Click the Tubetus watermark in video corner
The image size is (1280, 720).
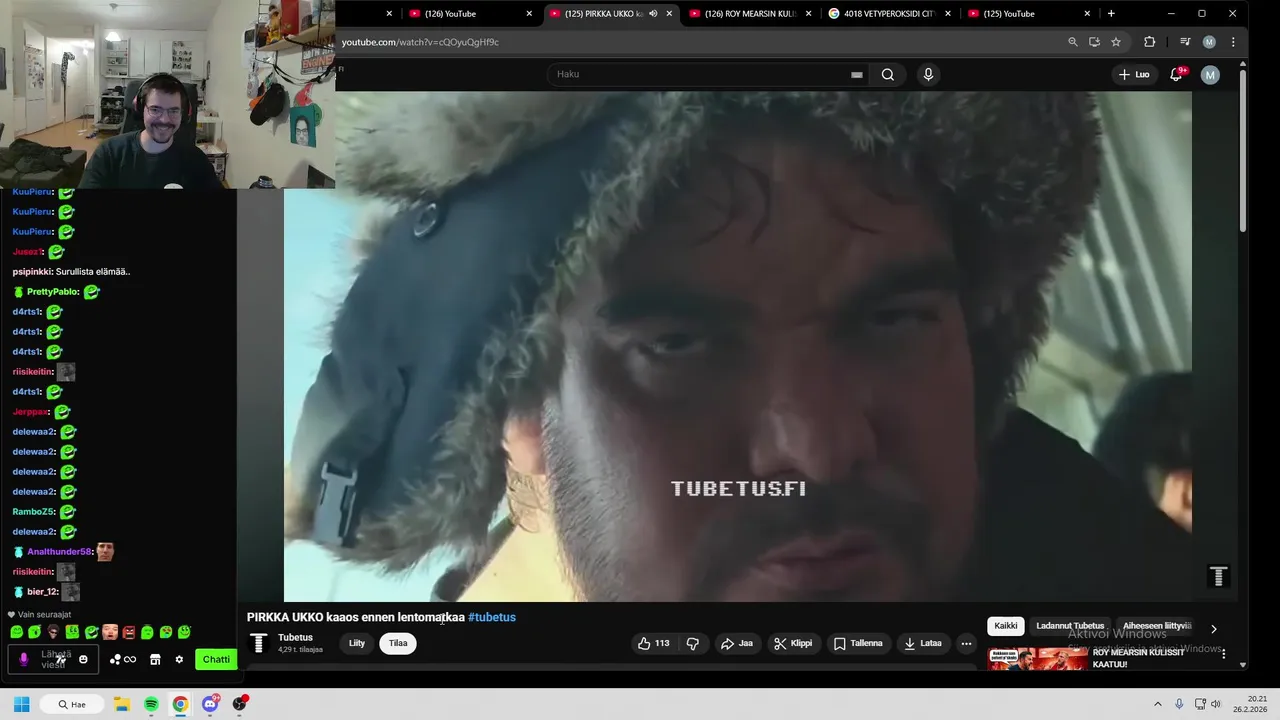tap(1218, 576)
